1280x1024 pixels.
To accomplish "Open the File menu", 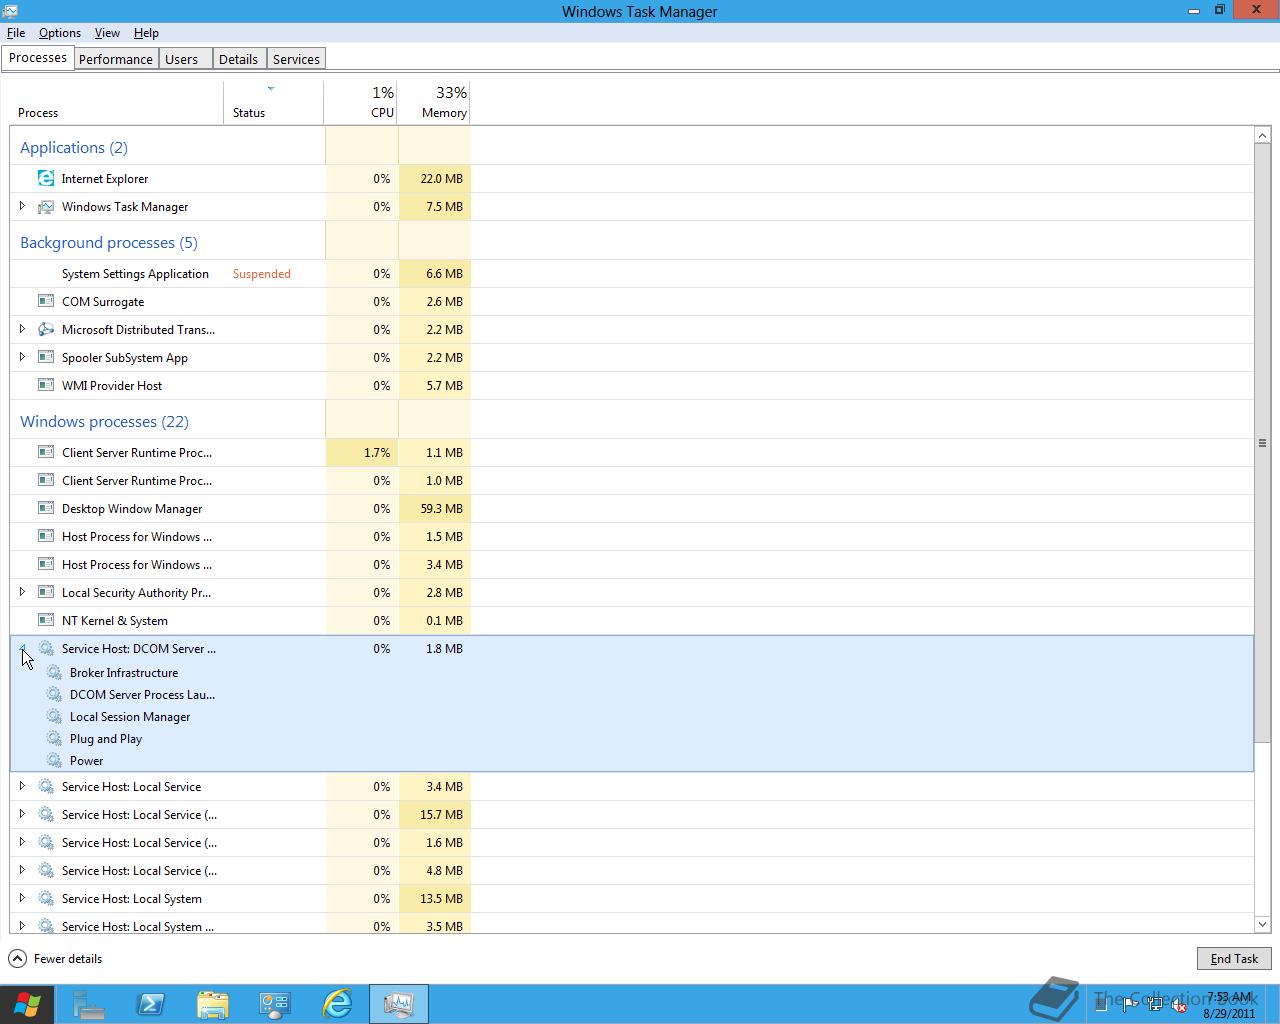I will click(x=16, y=33).
